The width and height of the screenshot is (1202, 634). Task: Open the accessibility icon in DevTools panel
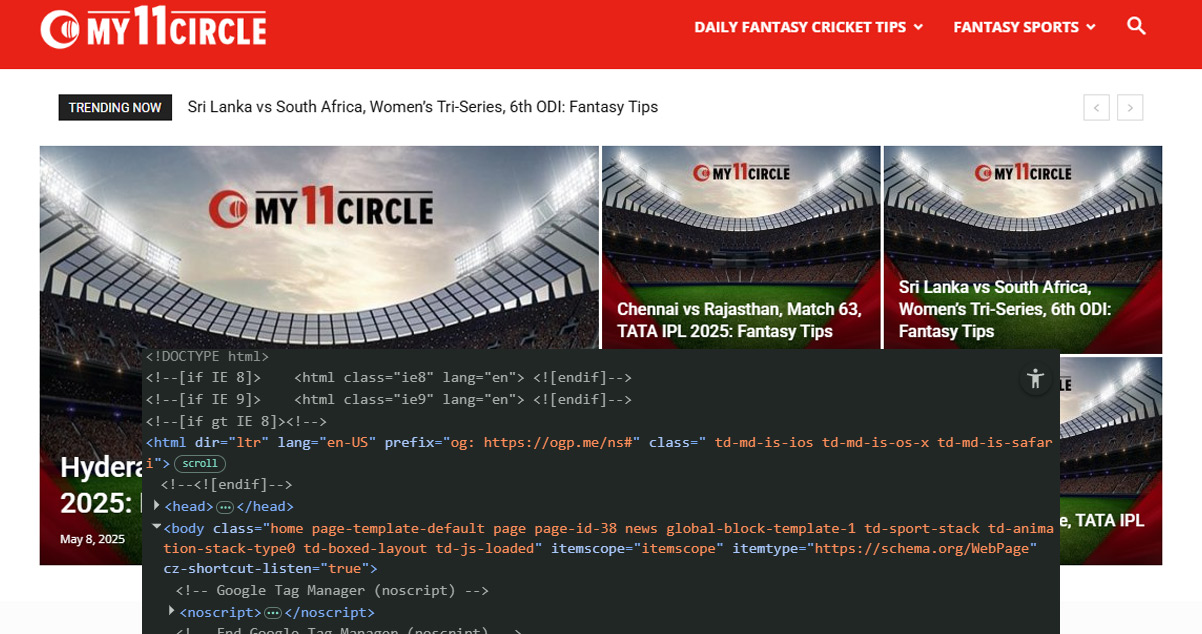1035,379
